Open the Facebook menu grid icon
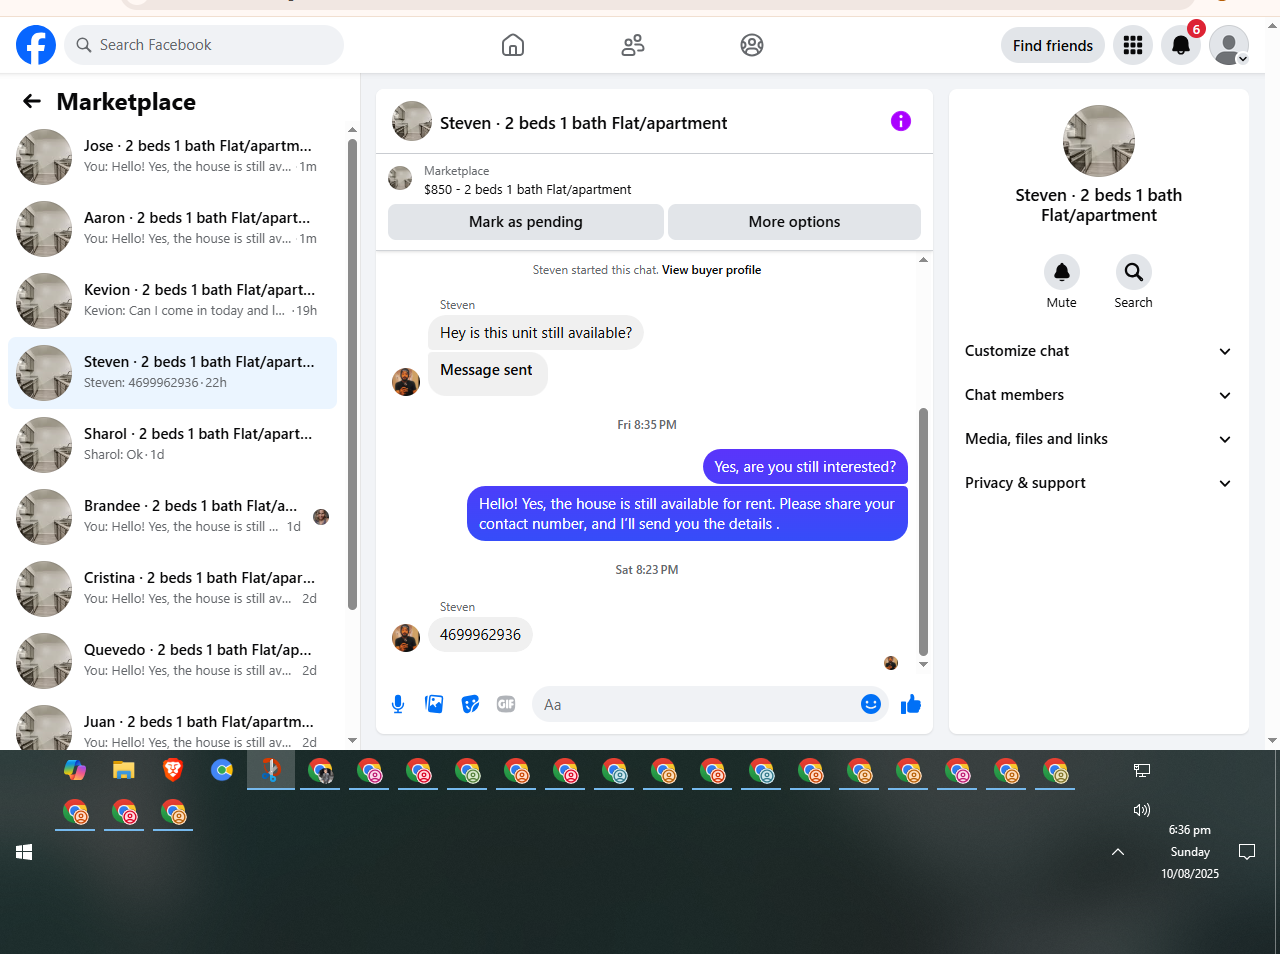This screenshot has height=954, width=1280. coord(1133,45)
